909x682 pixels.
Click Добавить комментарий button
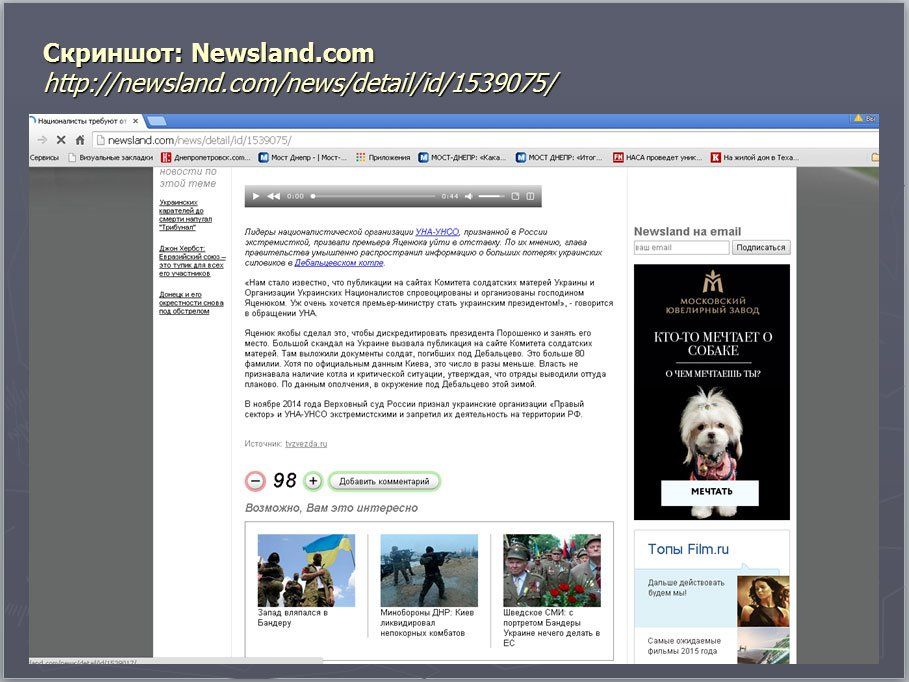pos(384,481)
